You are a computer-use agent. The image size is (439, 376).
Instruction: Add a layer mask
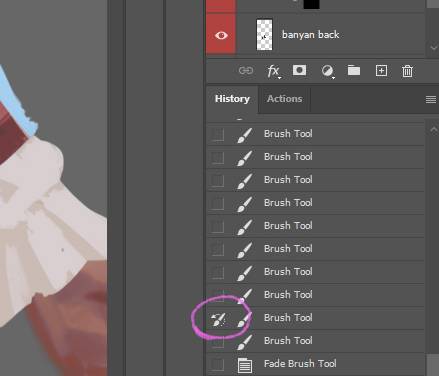pos(299,70)
